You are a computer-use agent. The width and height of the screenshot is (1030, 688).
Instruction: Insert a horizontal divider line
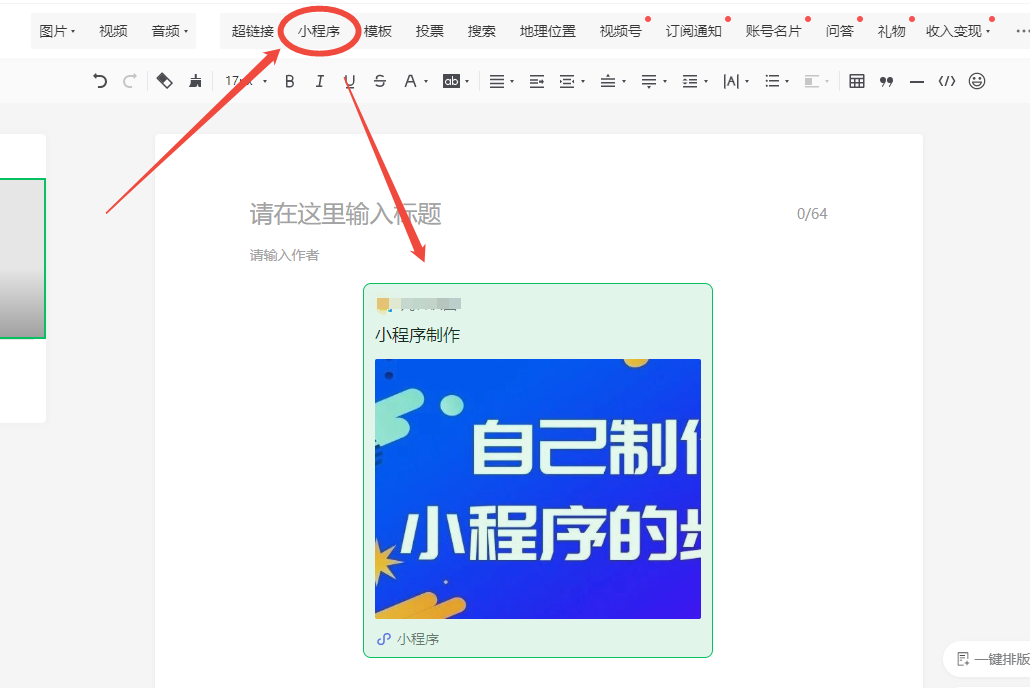point(917,81)
